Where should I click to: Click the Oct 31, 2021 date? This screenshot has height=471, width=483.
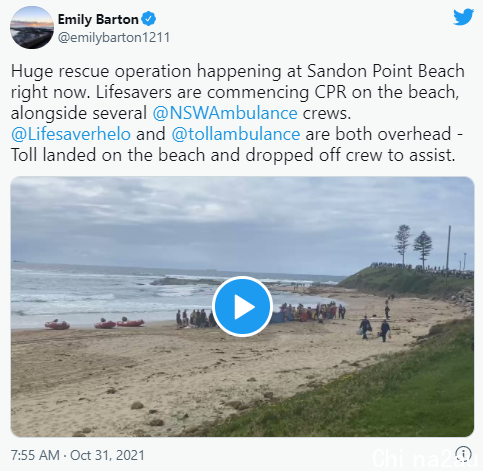coord(107,455)
